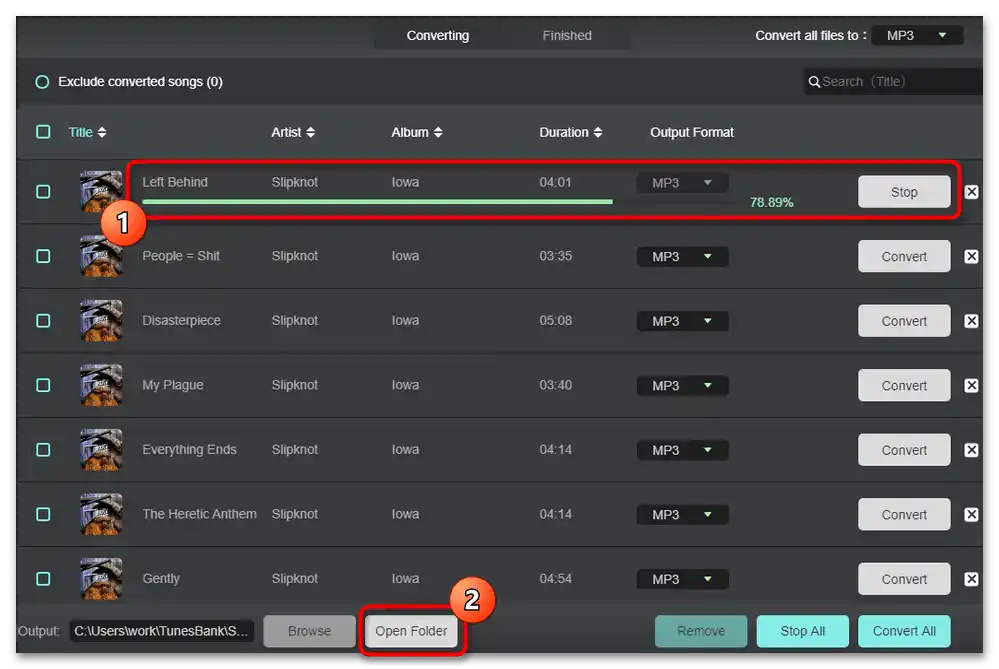Remove My Plague row with X icon
This screenshot has width=999, height=669.
(x=971, y=385)
